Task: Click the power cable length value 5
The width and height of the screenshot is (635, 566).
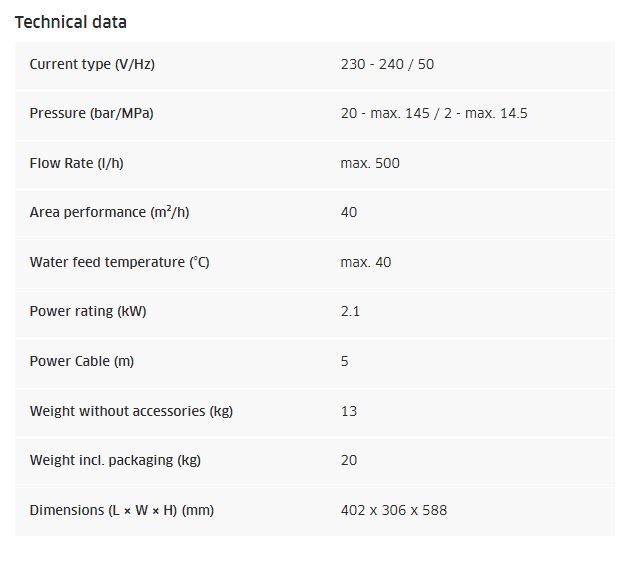Action: (345, 361)
